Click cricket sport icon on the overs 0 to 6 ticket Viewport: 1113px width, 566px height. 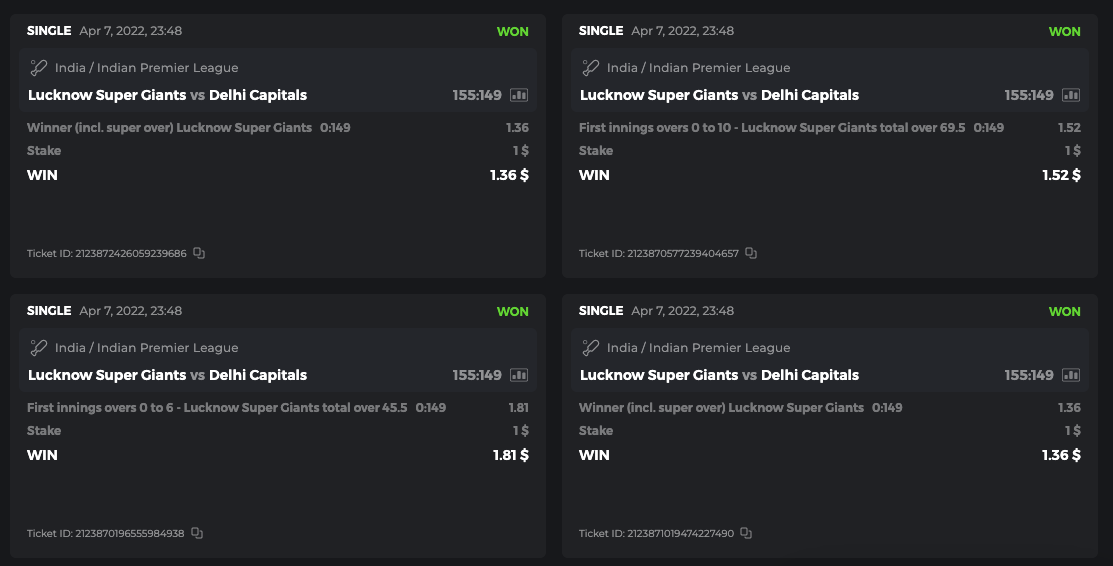coord(39,348)
